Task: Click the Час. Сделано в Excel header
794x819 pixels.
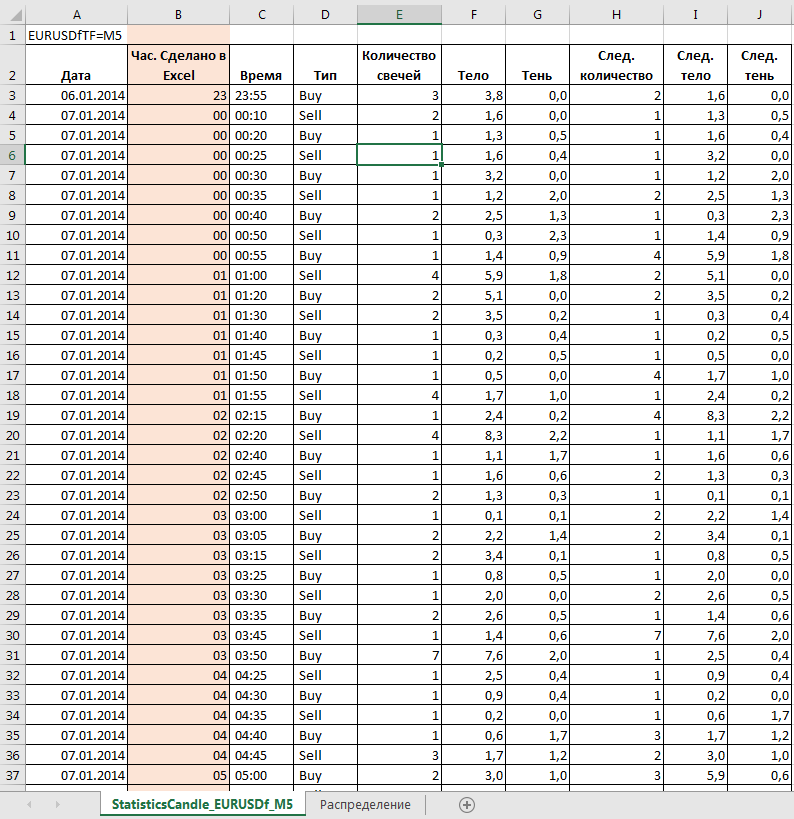Action: click(178, 65)
